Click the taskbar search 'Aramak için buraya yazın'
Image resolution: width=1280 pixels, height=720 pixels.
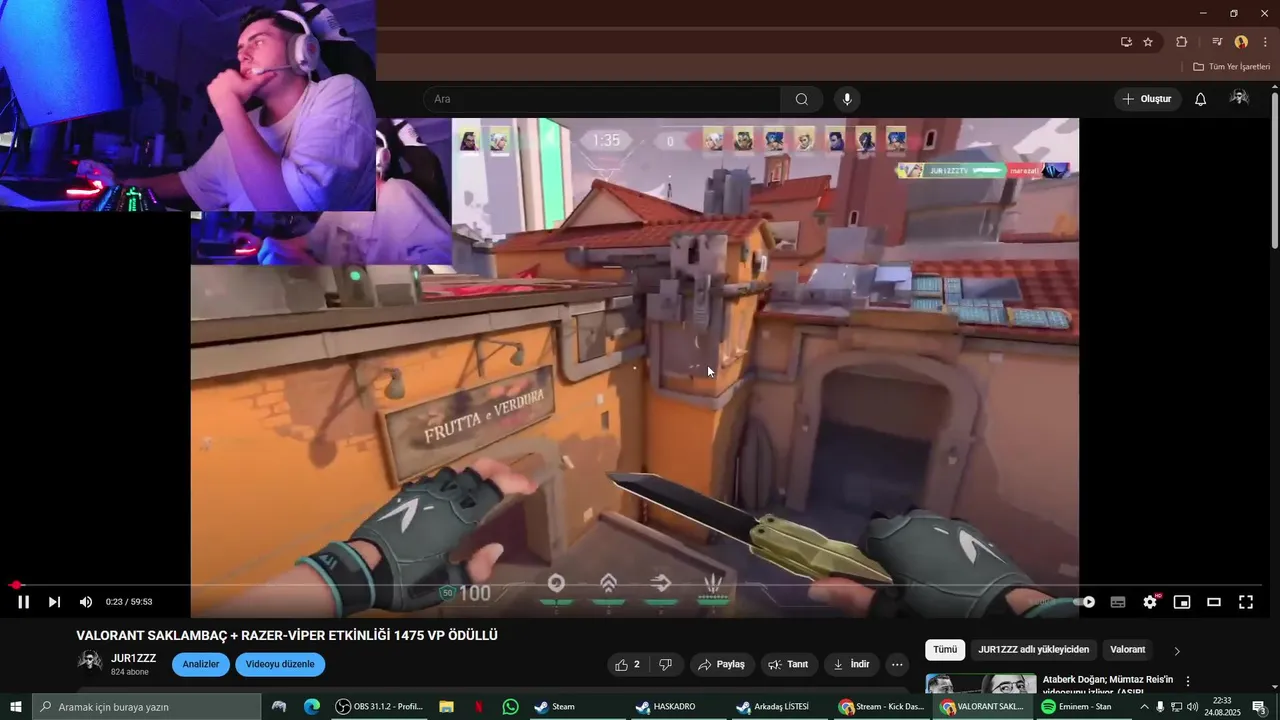point(146,707)
